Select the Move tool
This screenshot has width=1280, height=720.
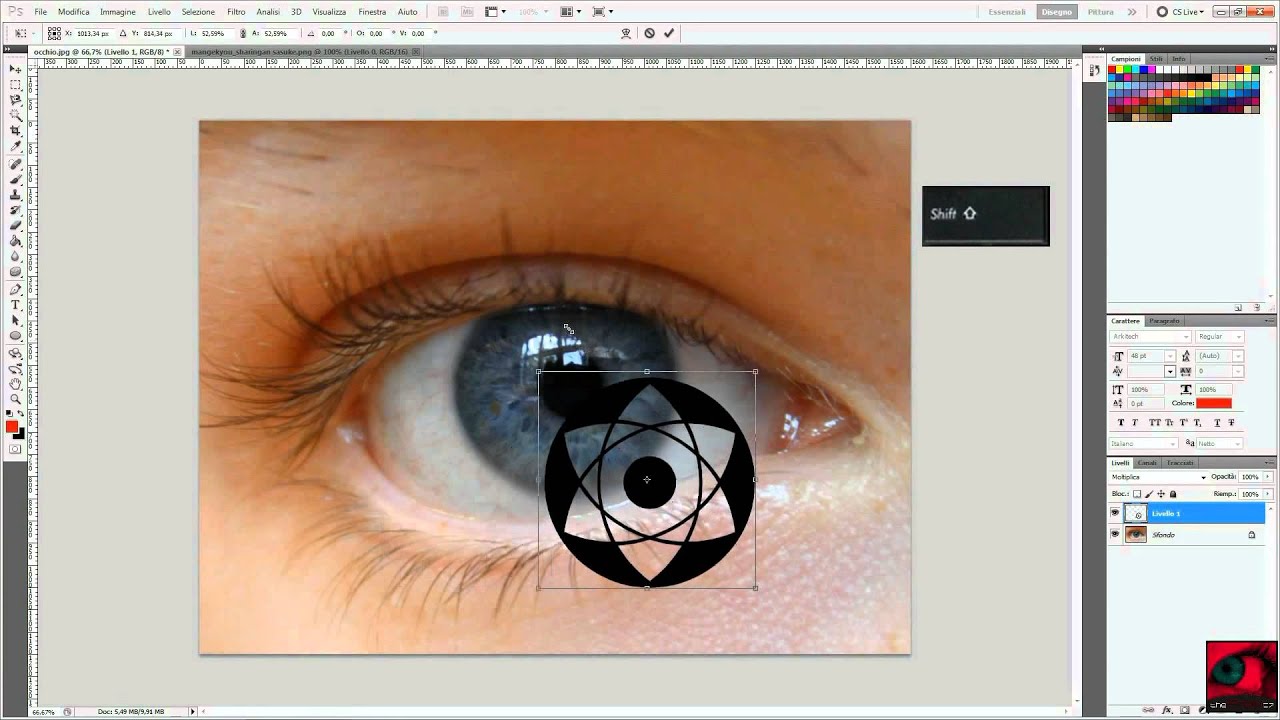pyautogui.click(x=15, y=69)
